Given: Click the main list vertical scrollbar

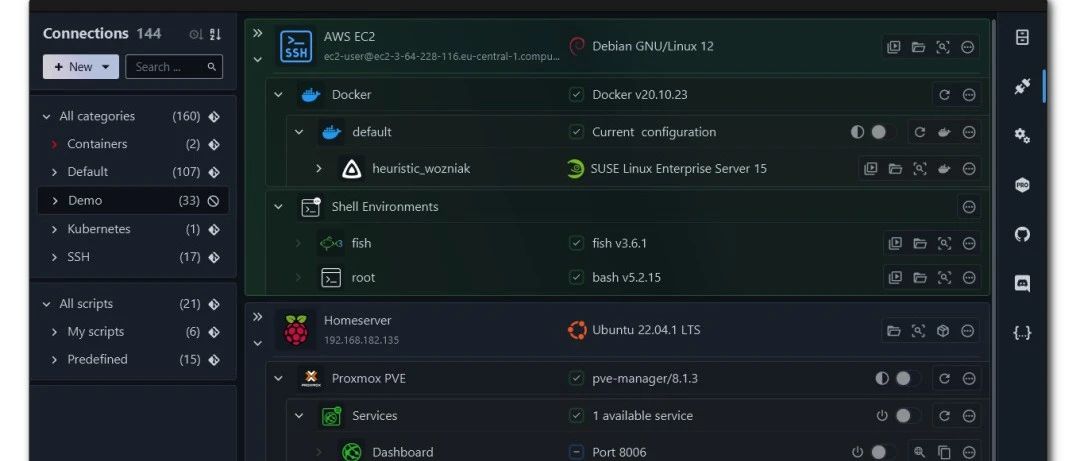Looking at the screenshot, I should click(993, 241).
